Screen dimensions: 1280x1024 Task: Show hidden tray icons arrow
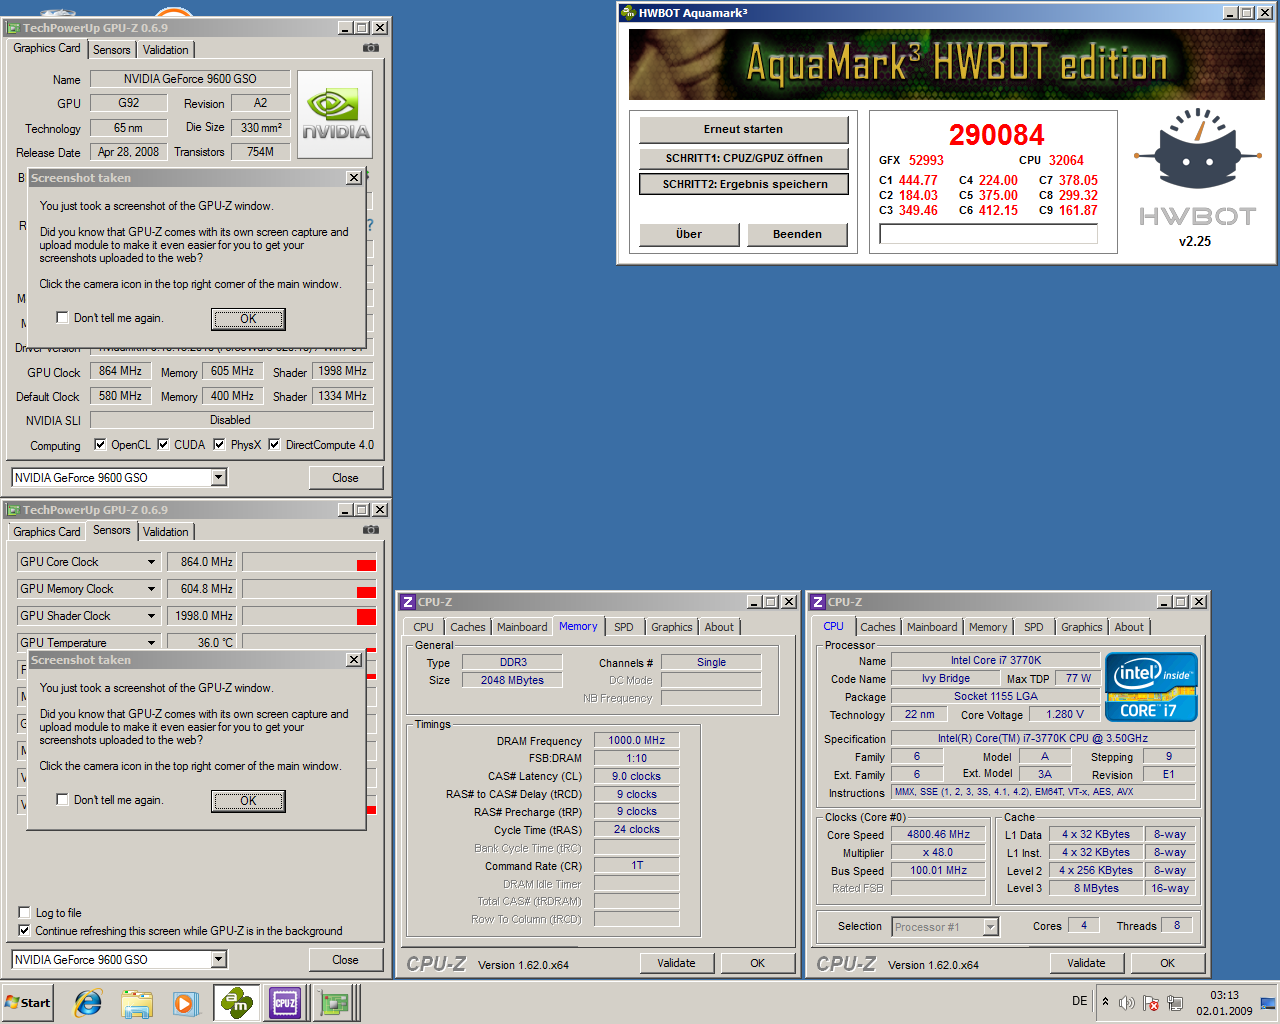point(1105,1002)
